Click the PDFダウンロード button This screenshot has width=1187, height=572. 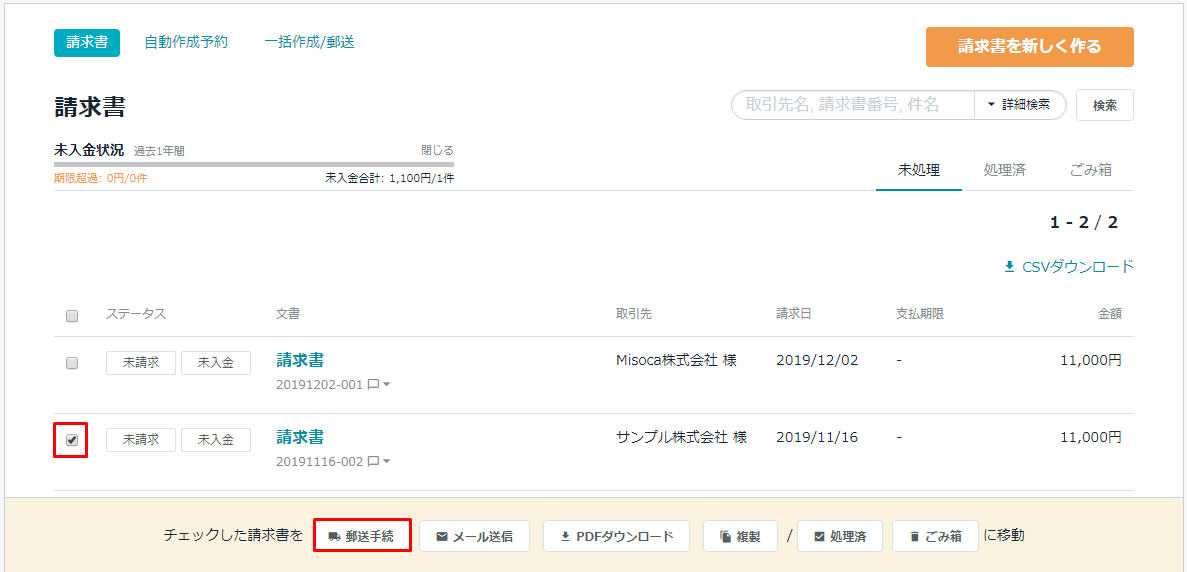click(x=616, y=536)
